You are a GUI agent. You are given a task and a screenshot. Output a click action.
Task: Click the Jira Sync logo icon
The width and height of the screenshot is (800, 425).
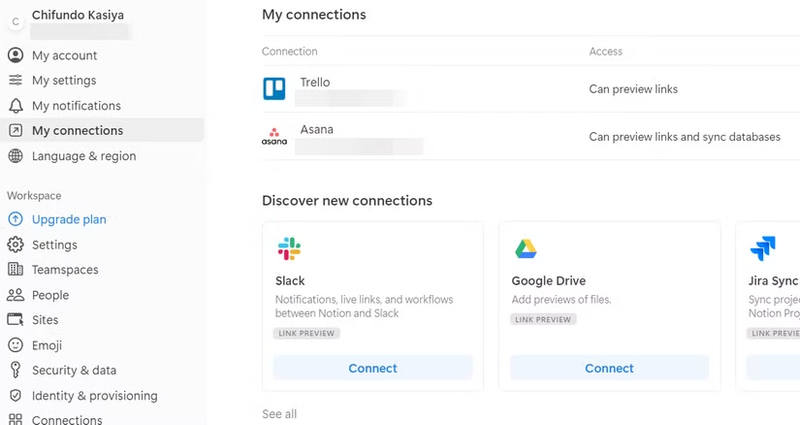(762, 249)
